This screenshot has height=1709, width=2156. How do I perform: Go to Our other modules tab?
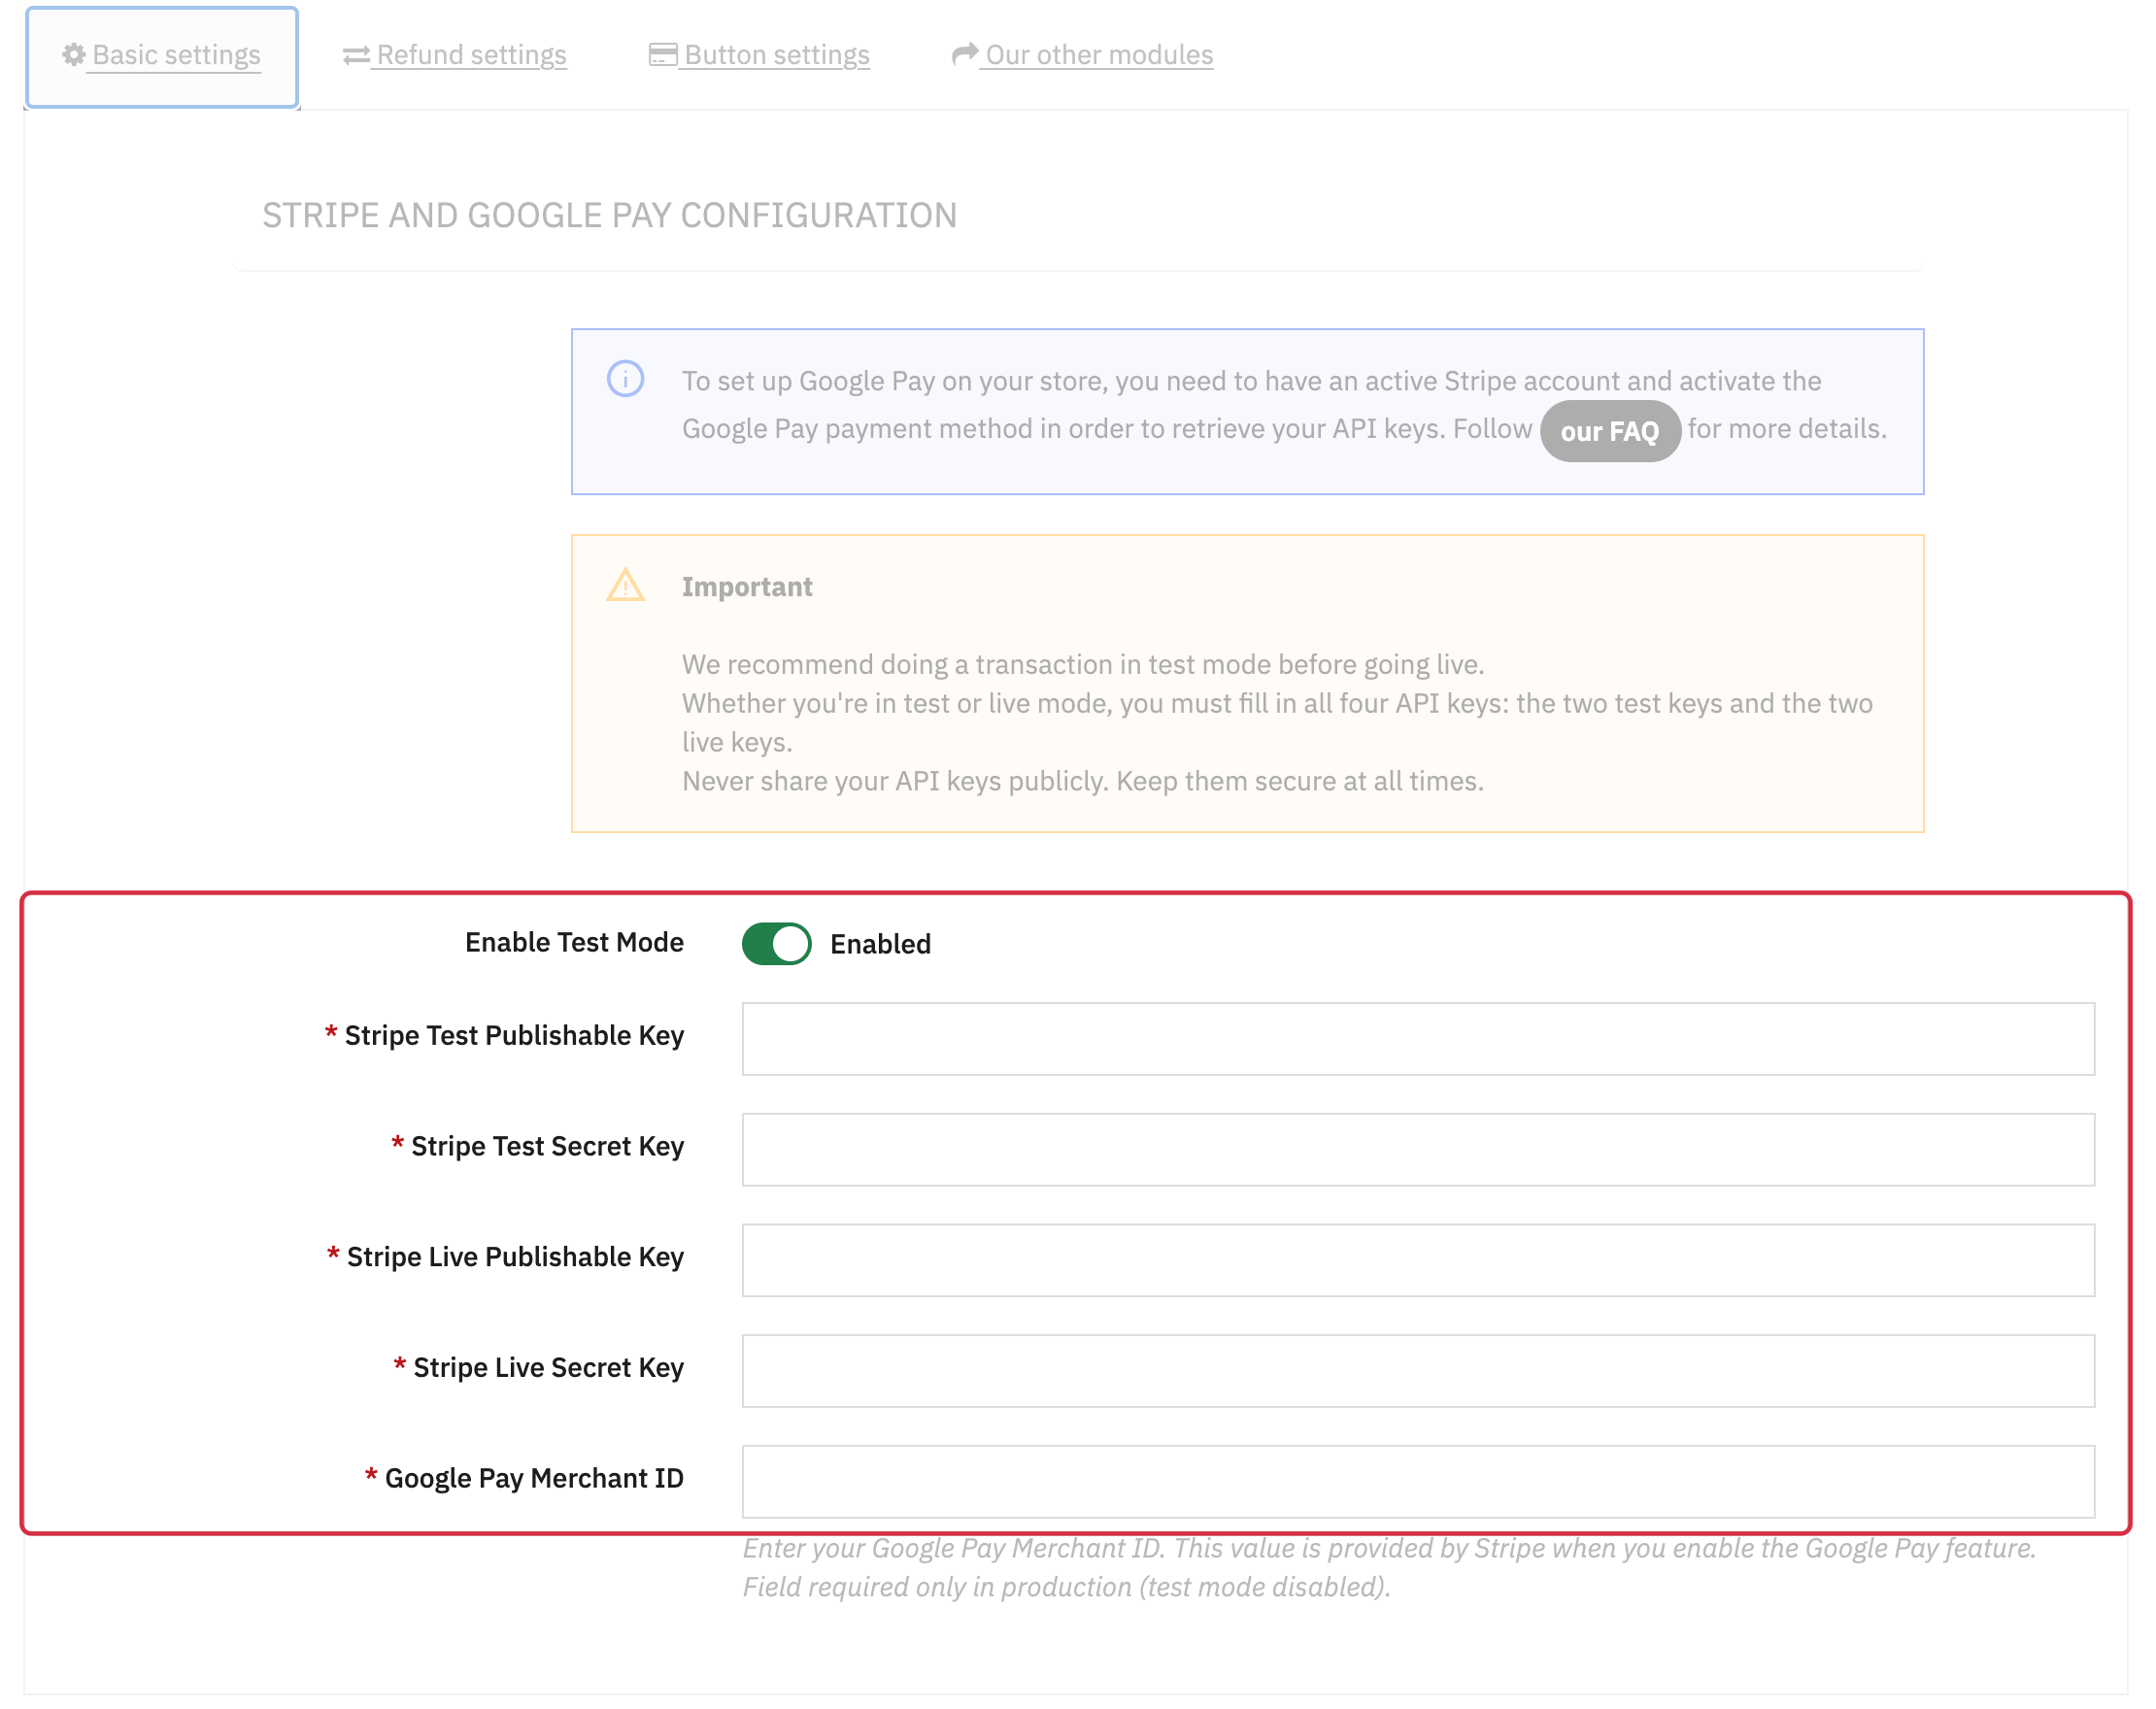point(1083,55)
